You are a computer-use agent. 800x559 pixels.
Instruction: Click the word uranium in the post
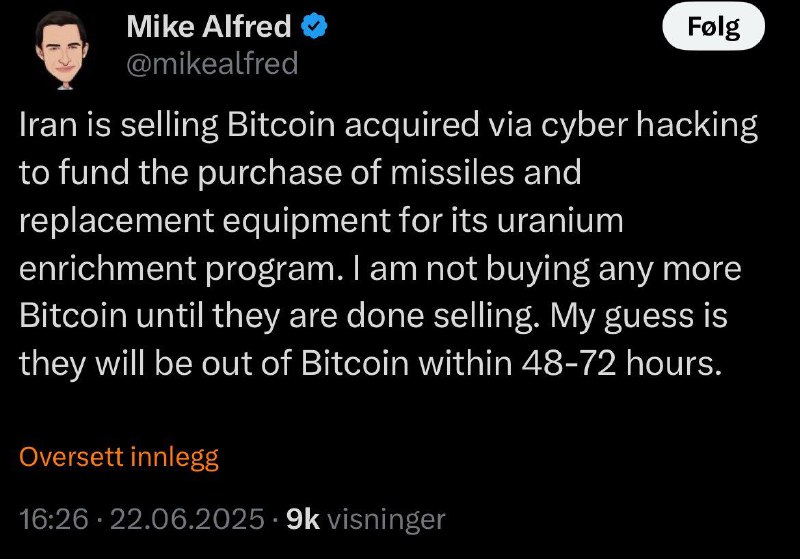point(560,221)
